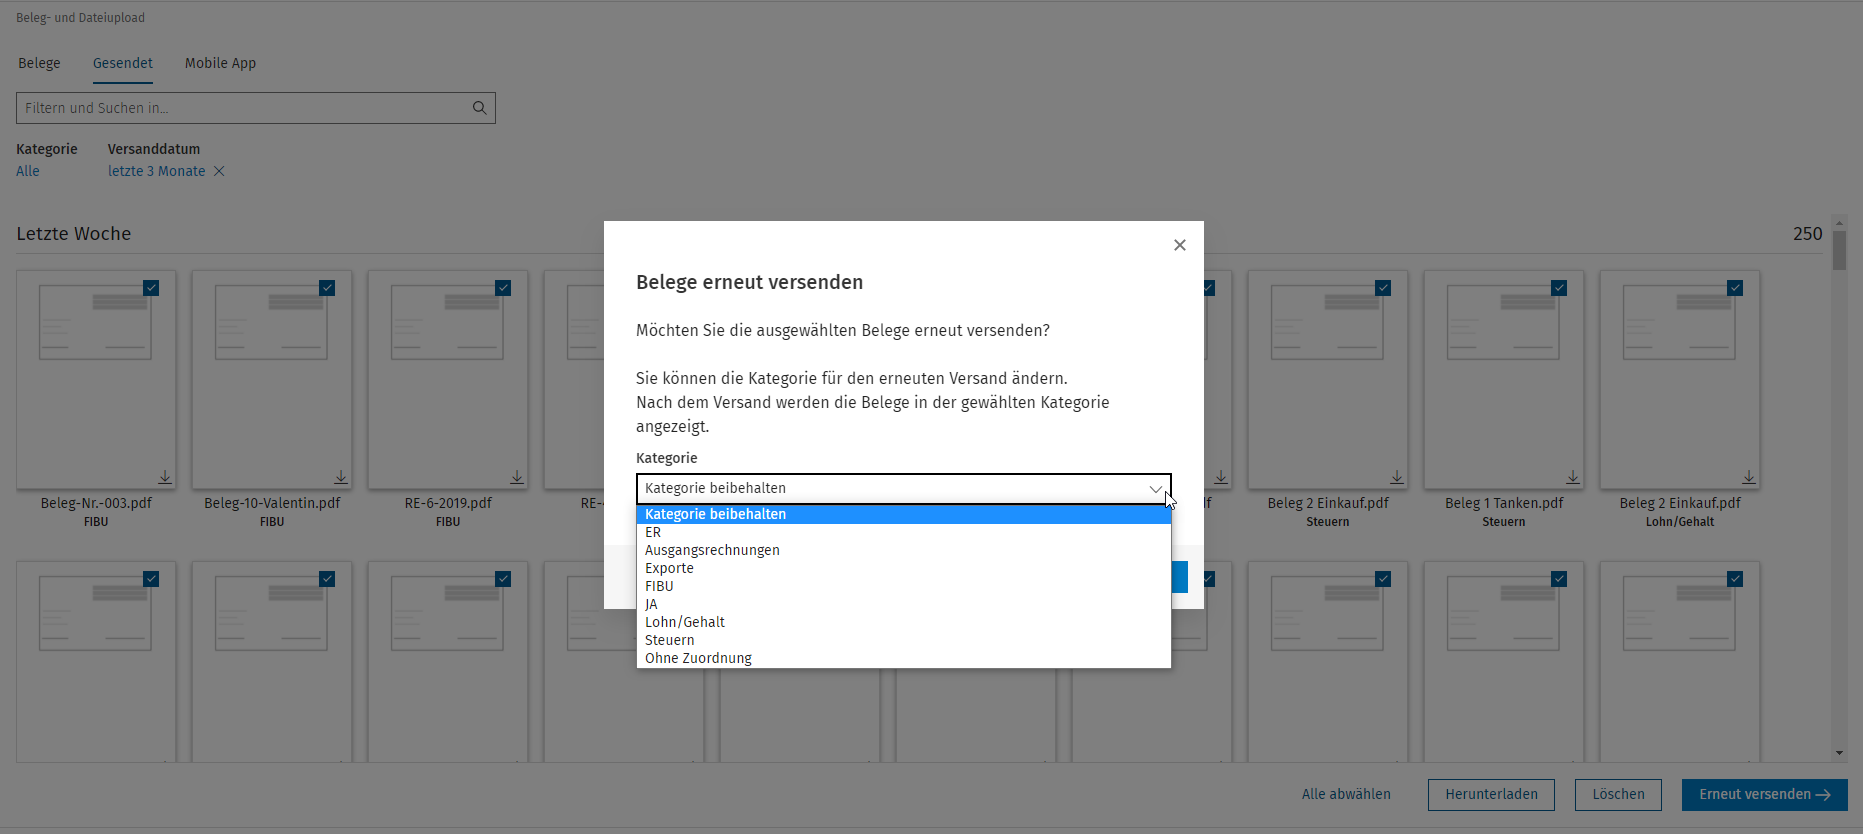Open the 'Alle' Kategorie filter
1863x834 pixels.
pos(28,171)
